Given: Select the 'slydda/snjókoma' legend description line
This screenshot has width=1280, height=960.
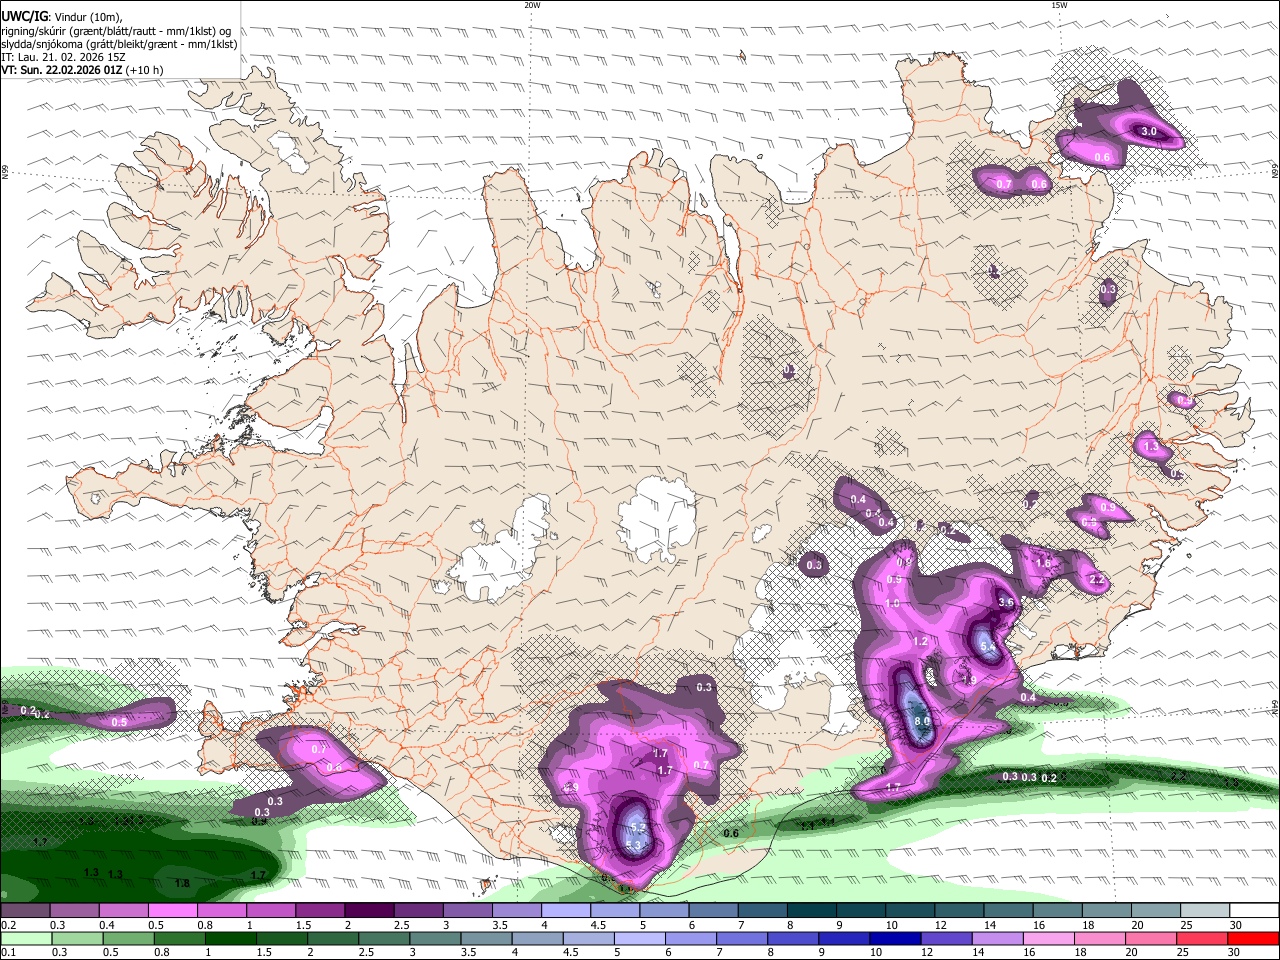Looking at the screenshot, I should (119, 44).
